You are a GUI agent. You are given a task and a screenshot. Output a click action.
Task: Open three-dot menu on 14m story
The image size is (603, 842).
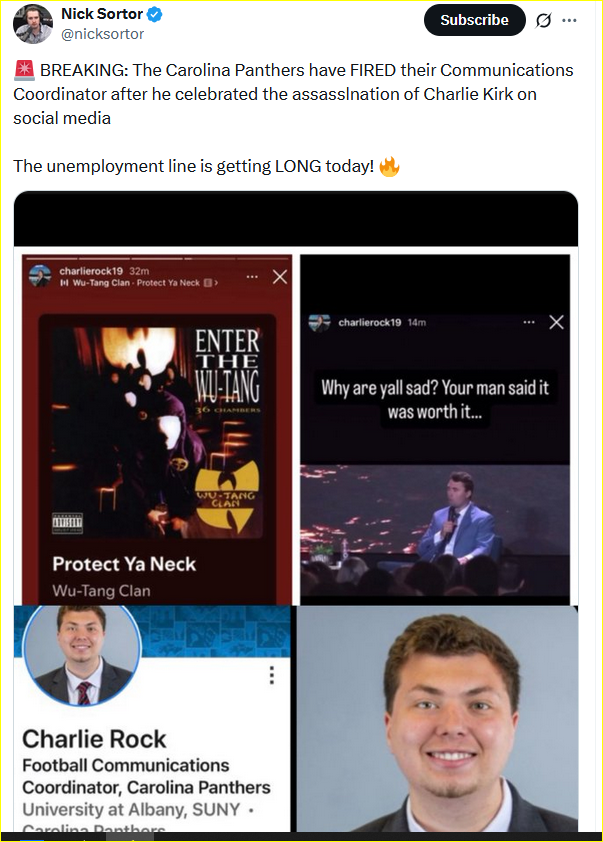(x=529, y=322)
